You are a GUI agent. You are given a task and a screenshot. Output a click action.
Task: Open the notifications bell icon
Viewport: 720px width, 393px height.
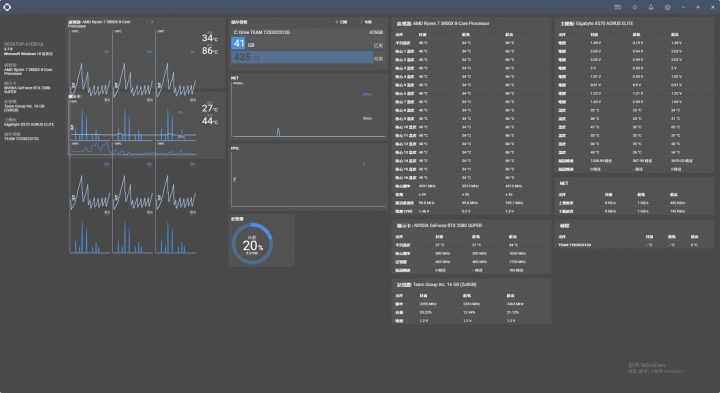(x=651, y=7)
